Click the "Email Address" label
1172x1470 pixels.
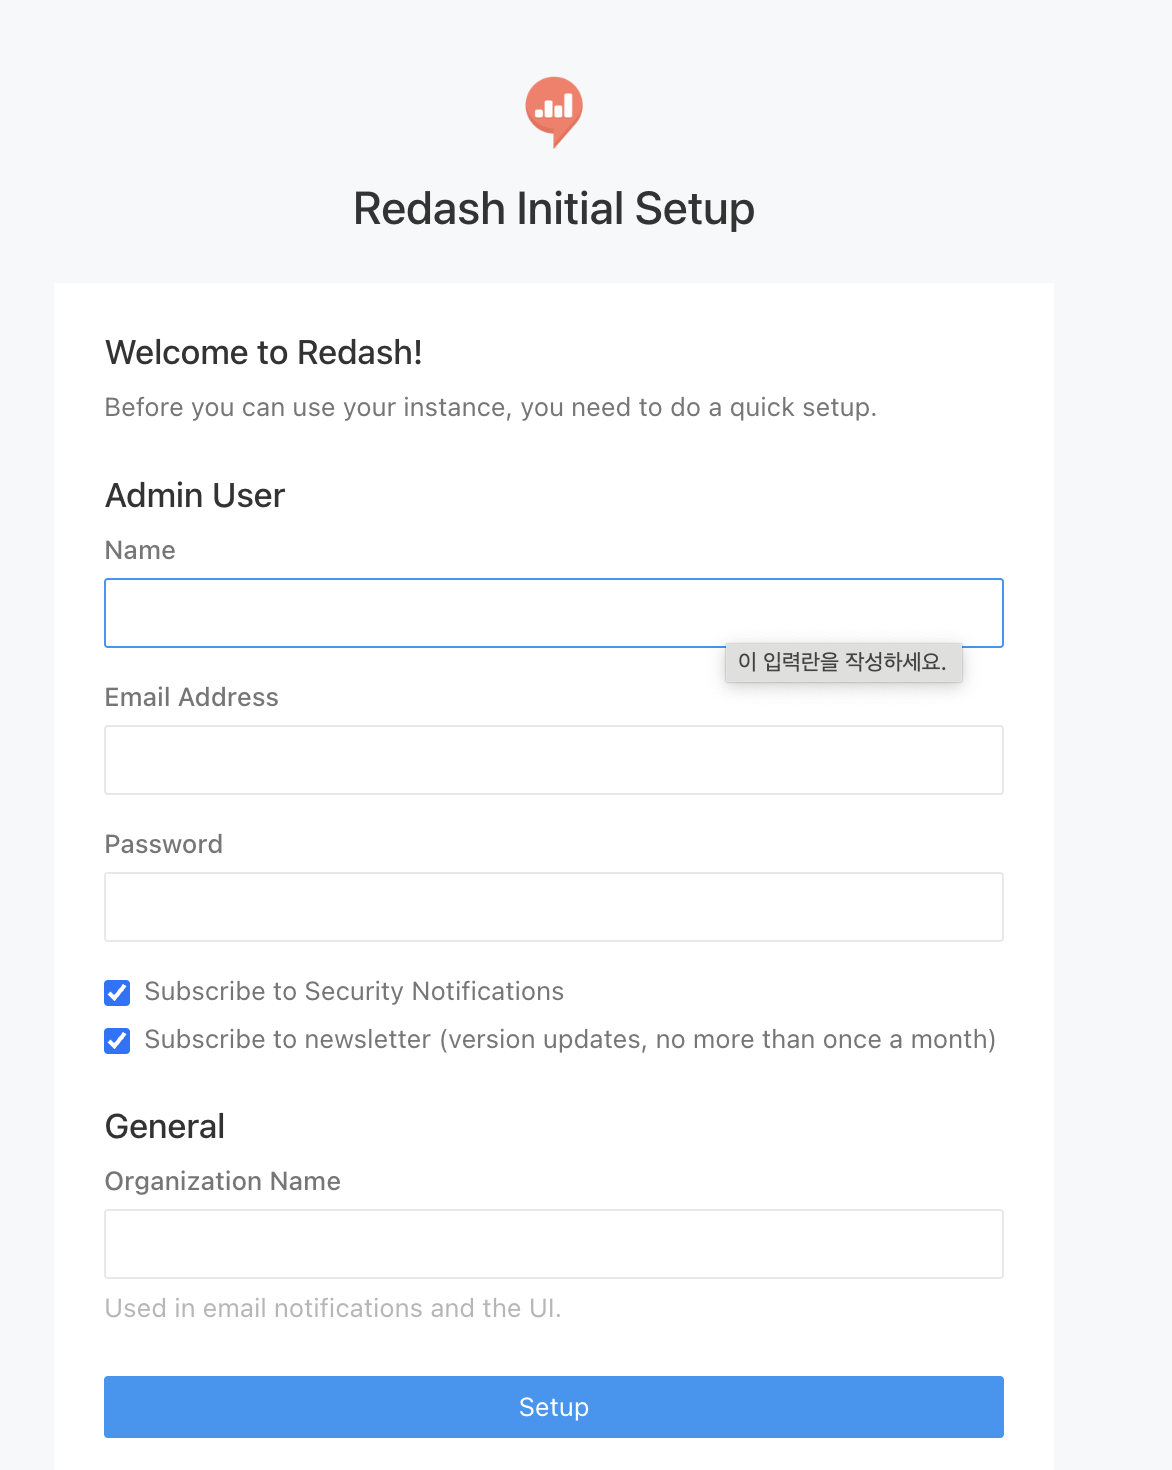tap(192, 697)
